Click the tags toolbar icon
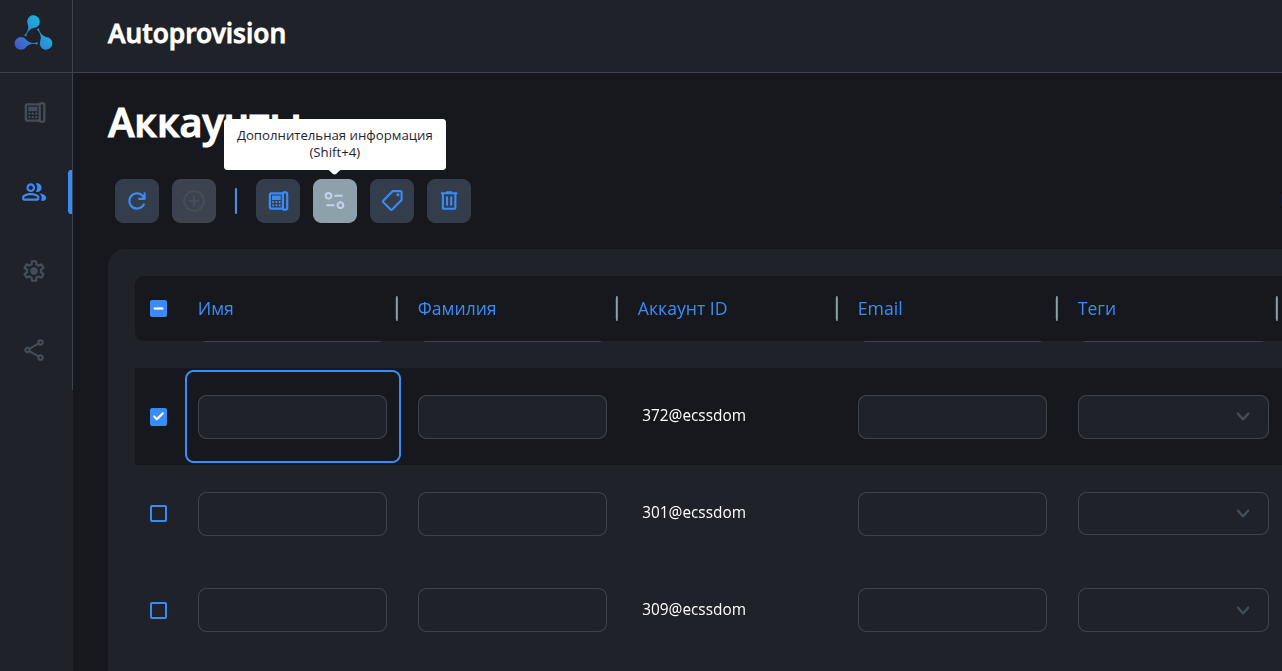The image size is (1282, 671). coord(392,201)
